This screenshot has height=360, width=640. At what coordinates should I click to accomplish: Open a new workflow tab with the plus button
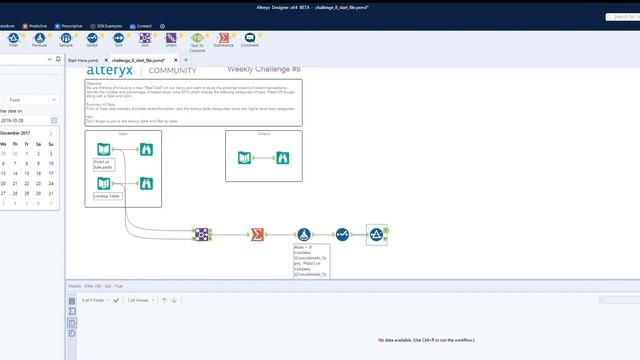pos(186,60)
